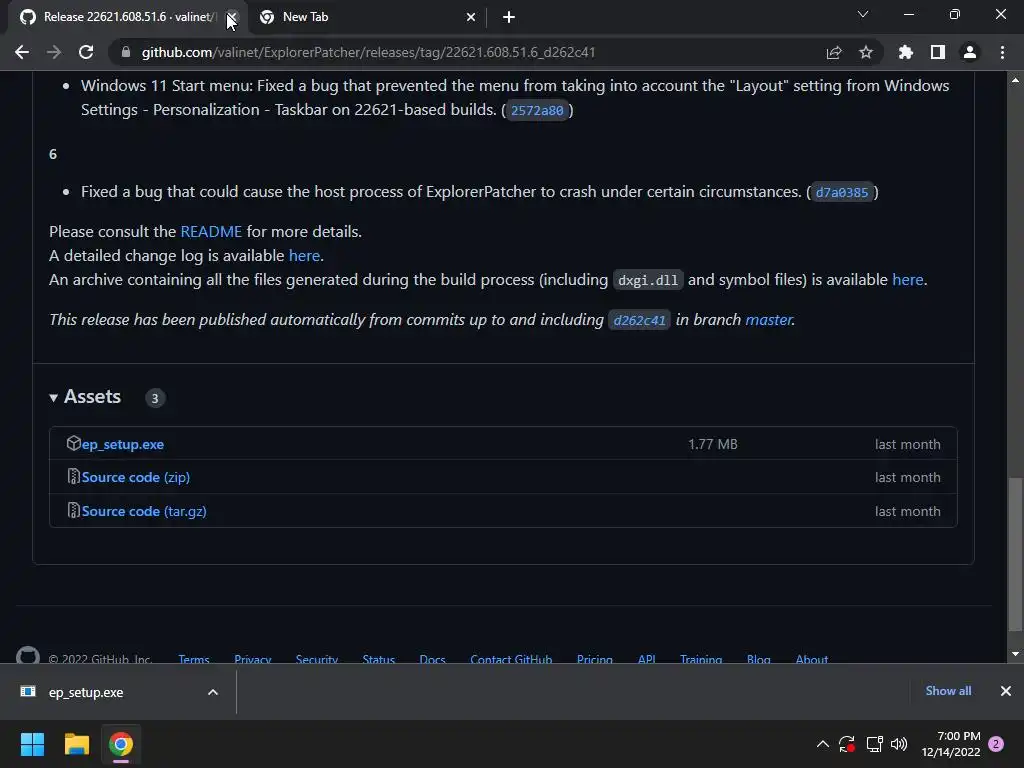Go back to the previous page
1024x768 pixels.
22,52
